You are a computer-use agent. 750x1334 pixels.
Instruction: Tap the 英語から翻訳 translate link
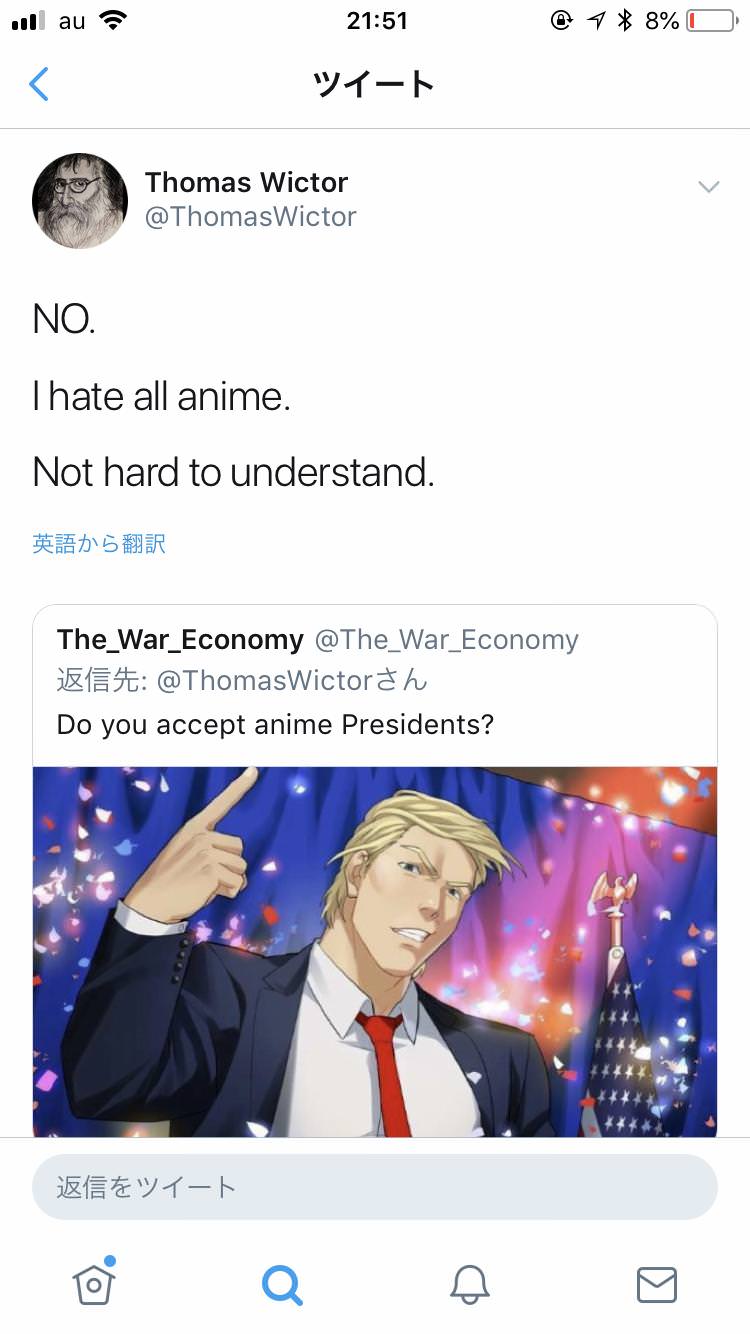(x=99, y=543)
